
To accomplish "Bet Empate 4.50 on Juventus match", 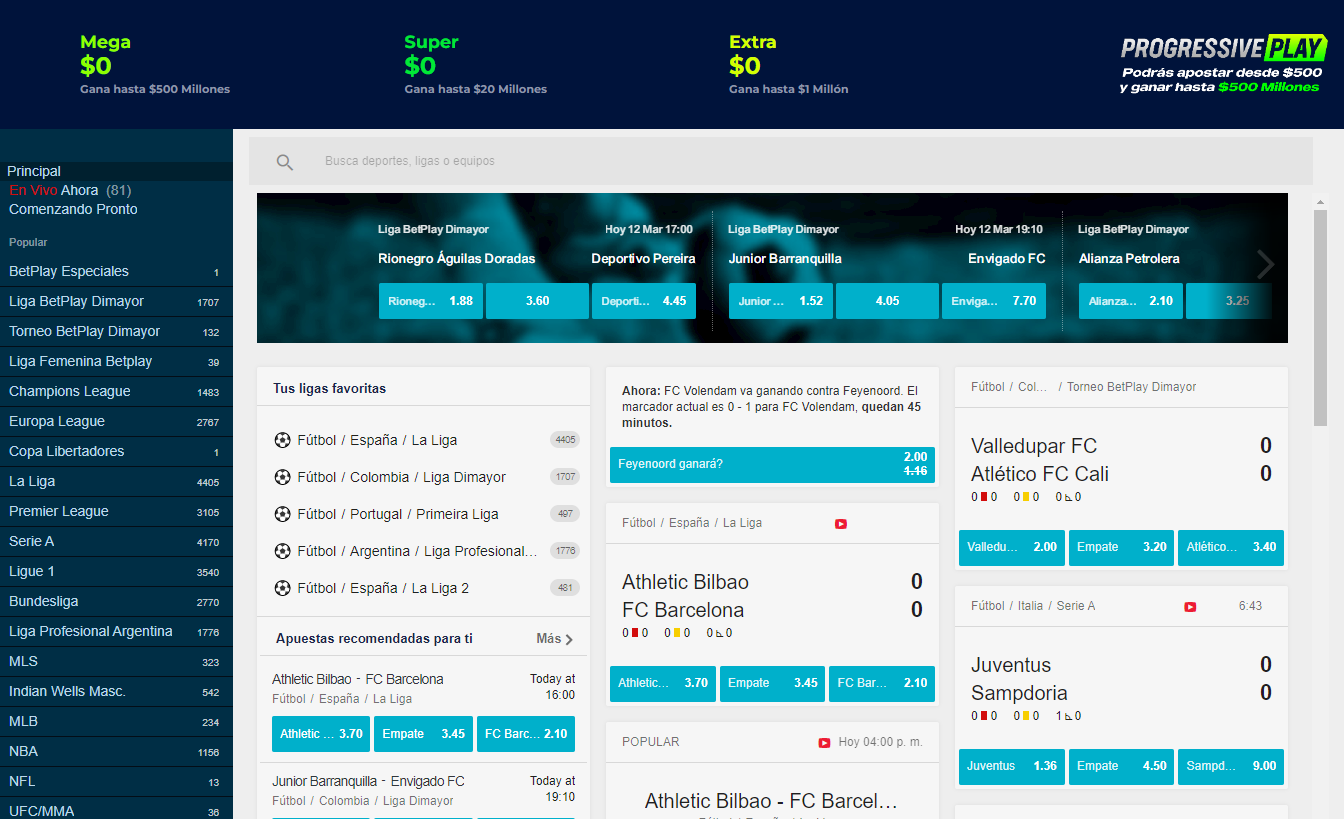I will pos(1121,767).
